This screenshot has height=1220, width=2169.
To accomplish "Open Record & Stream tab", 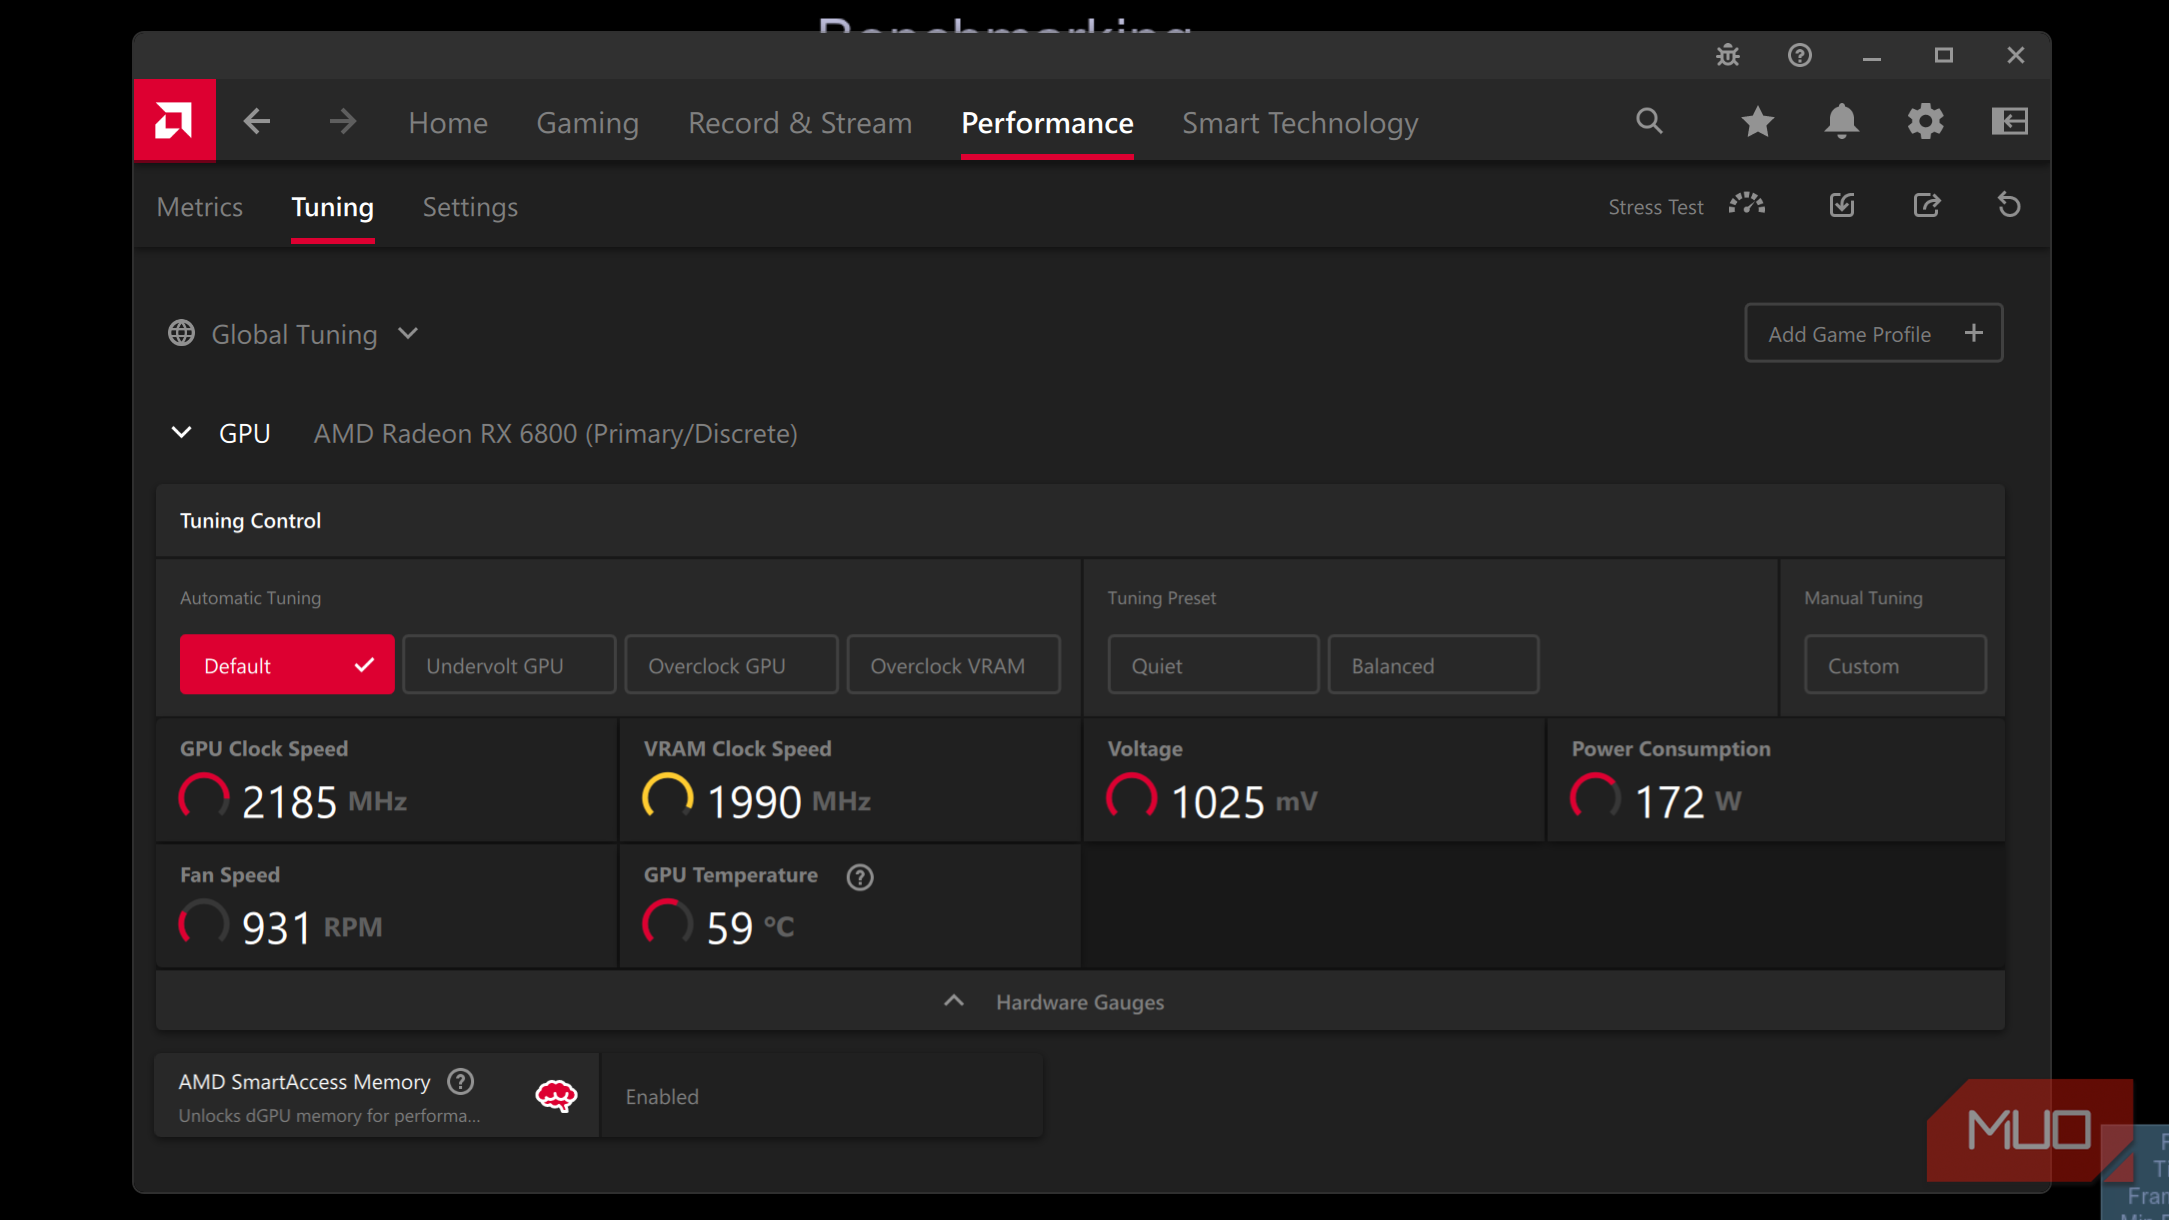I will [800, 122].
